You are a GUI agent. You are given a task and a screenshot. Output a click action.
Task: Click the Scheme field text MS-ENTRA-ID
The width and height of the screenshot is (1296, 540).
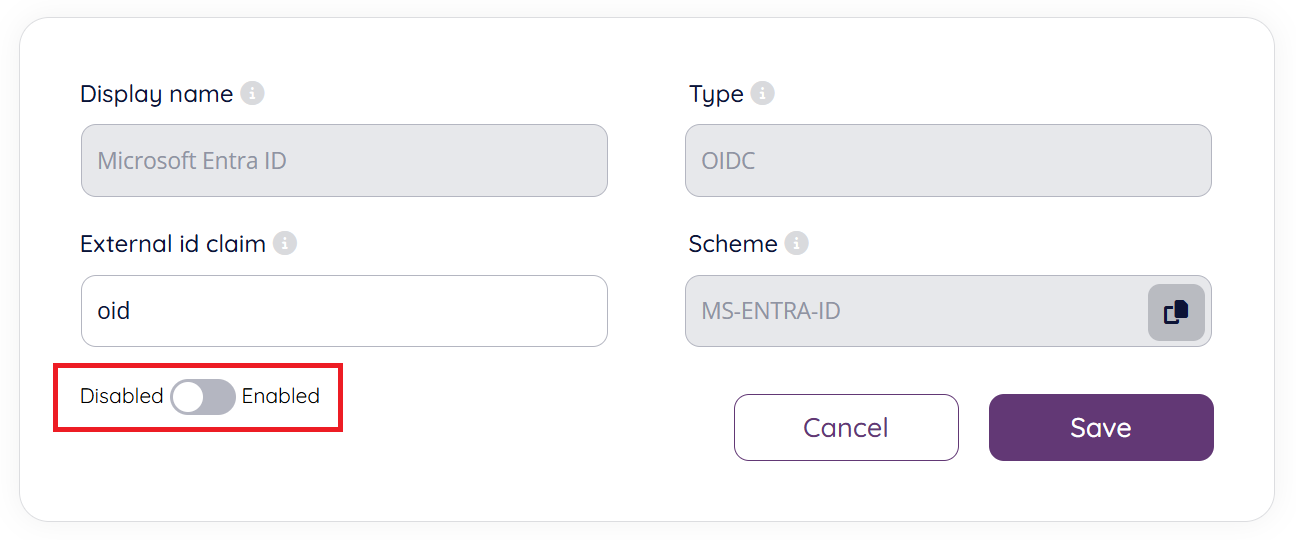(771, 311)
